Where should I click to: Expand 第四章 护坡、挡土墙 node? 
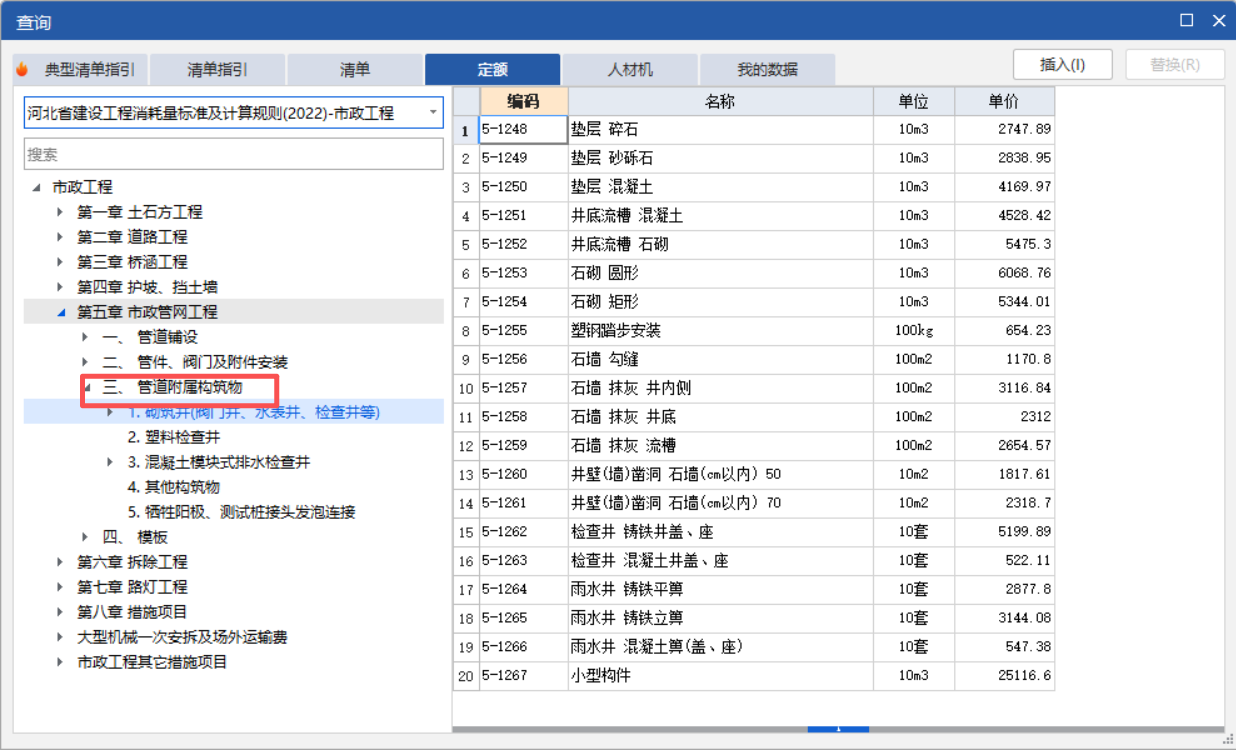point(60,287)
